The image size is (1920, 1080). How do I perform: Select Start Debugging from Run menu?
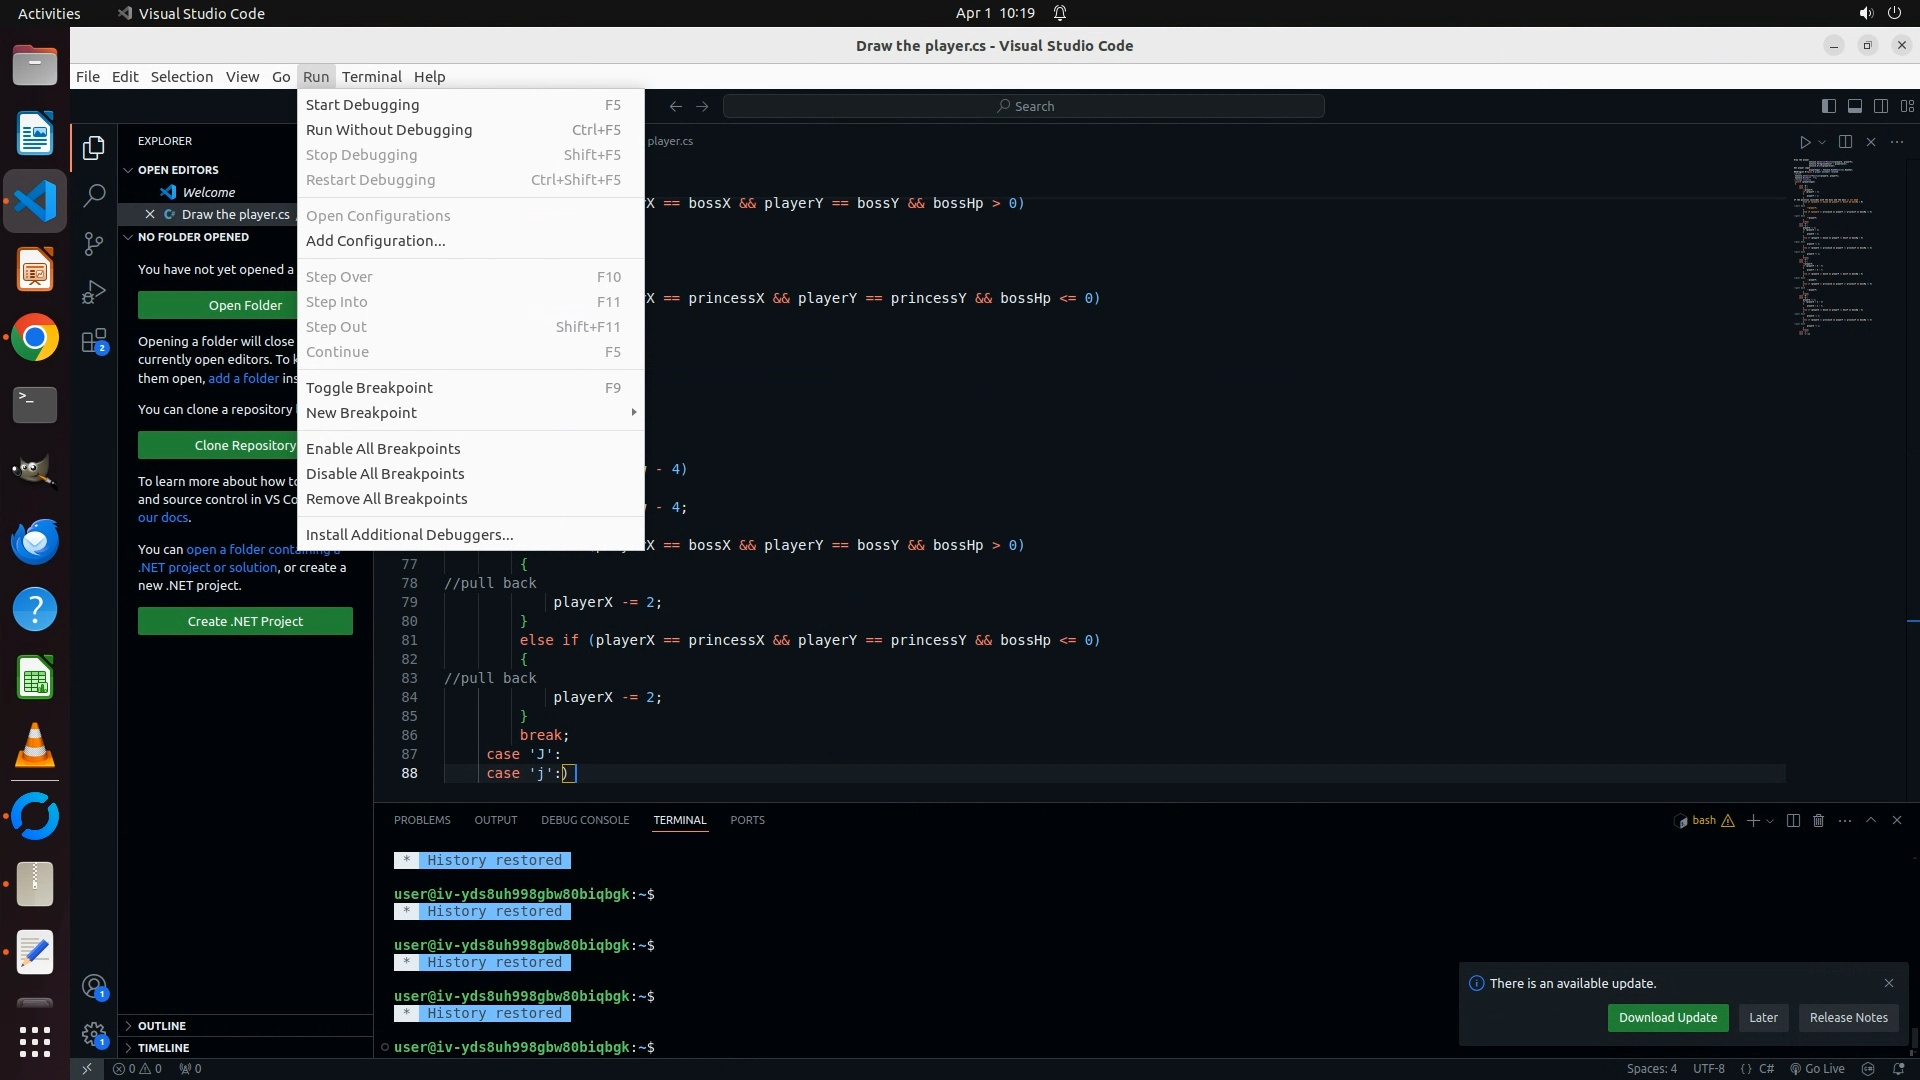pyautogui.click(x=363, y=105)
